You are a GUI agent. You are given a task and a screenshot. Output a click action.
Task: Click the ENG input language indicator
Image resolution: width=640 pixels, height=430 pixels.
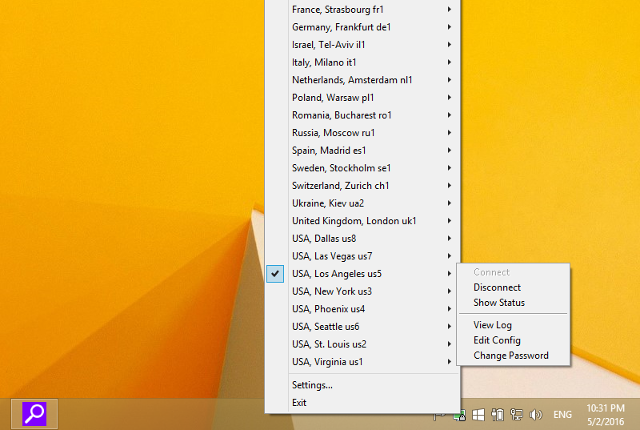pyautogui.click(x=562, y=415)
